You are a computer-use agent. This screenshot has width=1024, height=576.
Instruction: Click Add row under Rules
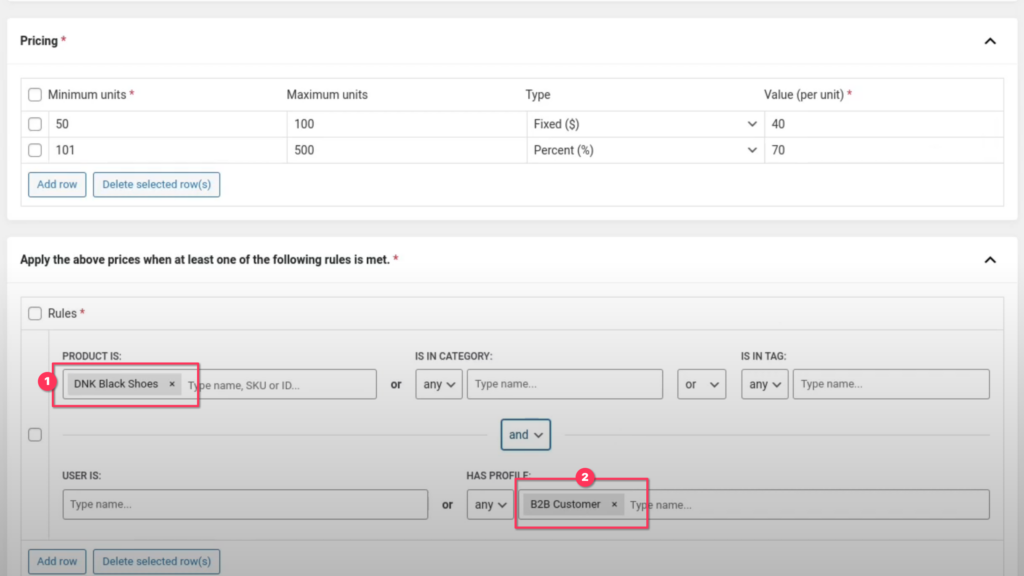pos(57,561)
